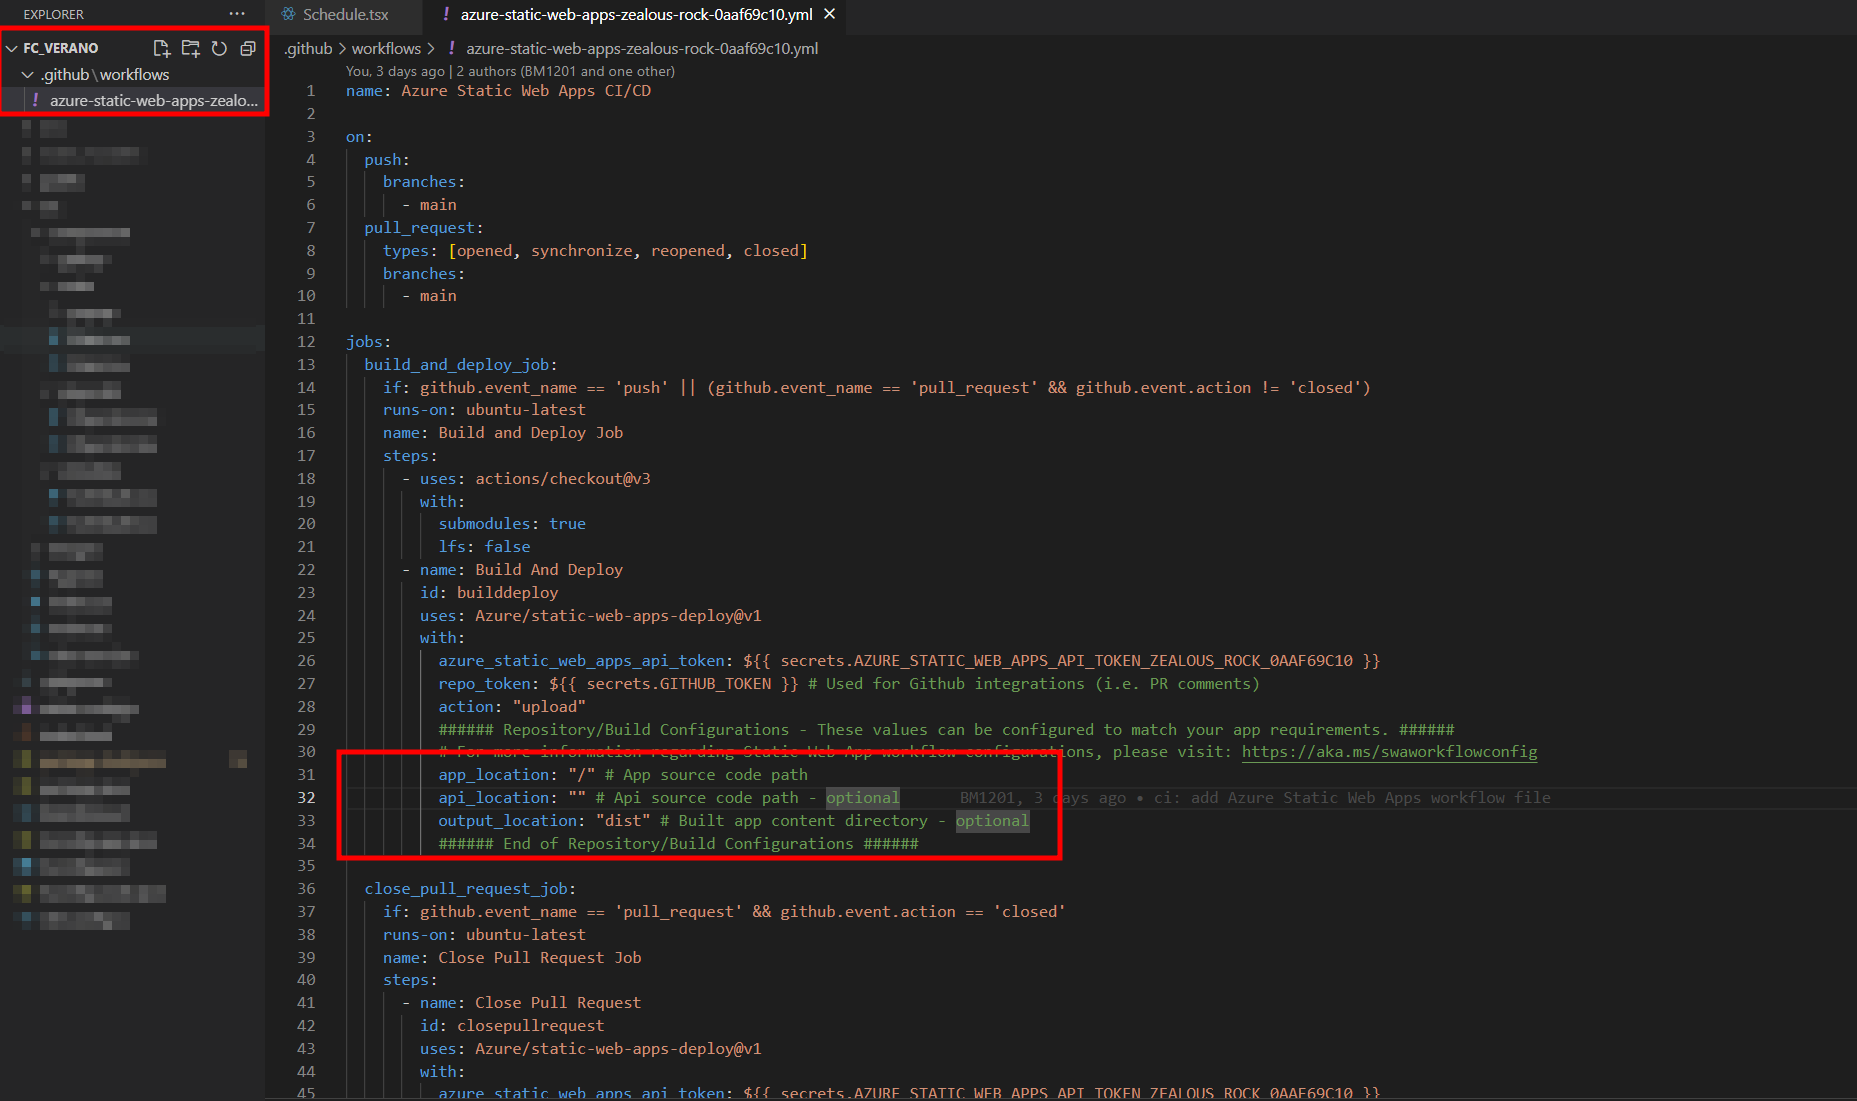
Task: Click the workflows breadcrumb segment
Action: point(386,48)
